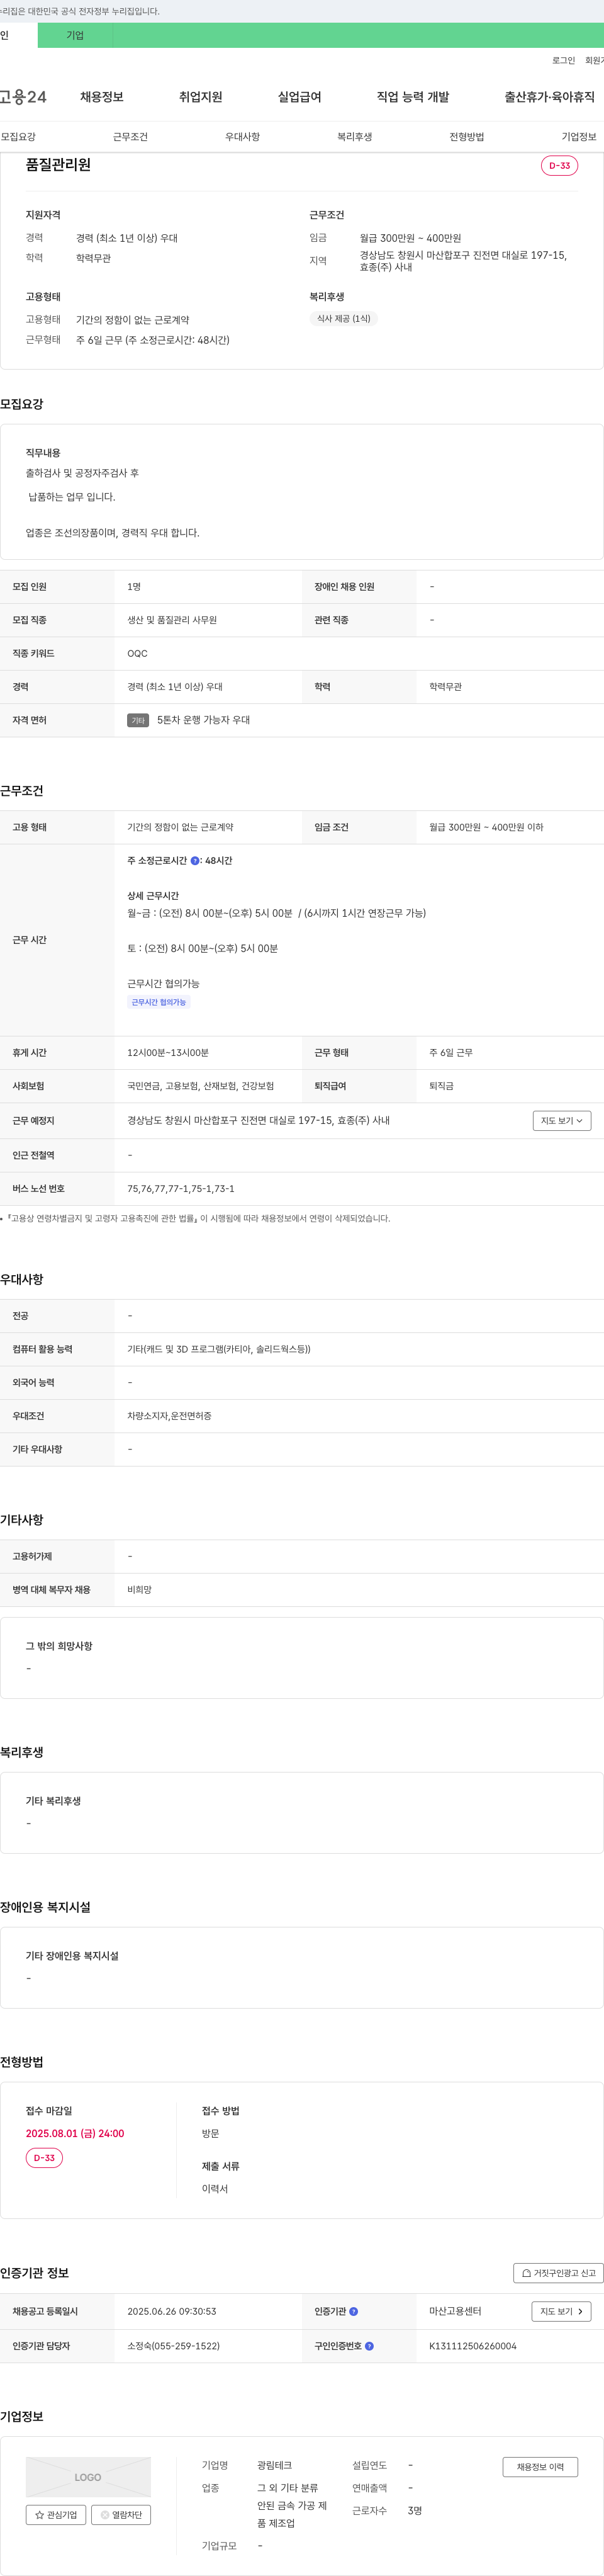Viewport: 604px width, 2576px height.
Task: Click the 구인인증번호 help icon
Action: (369, 2346)
